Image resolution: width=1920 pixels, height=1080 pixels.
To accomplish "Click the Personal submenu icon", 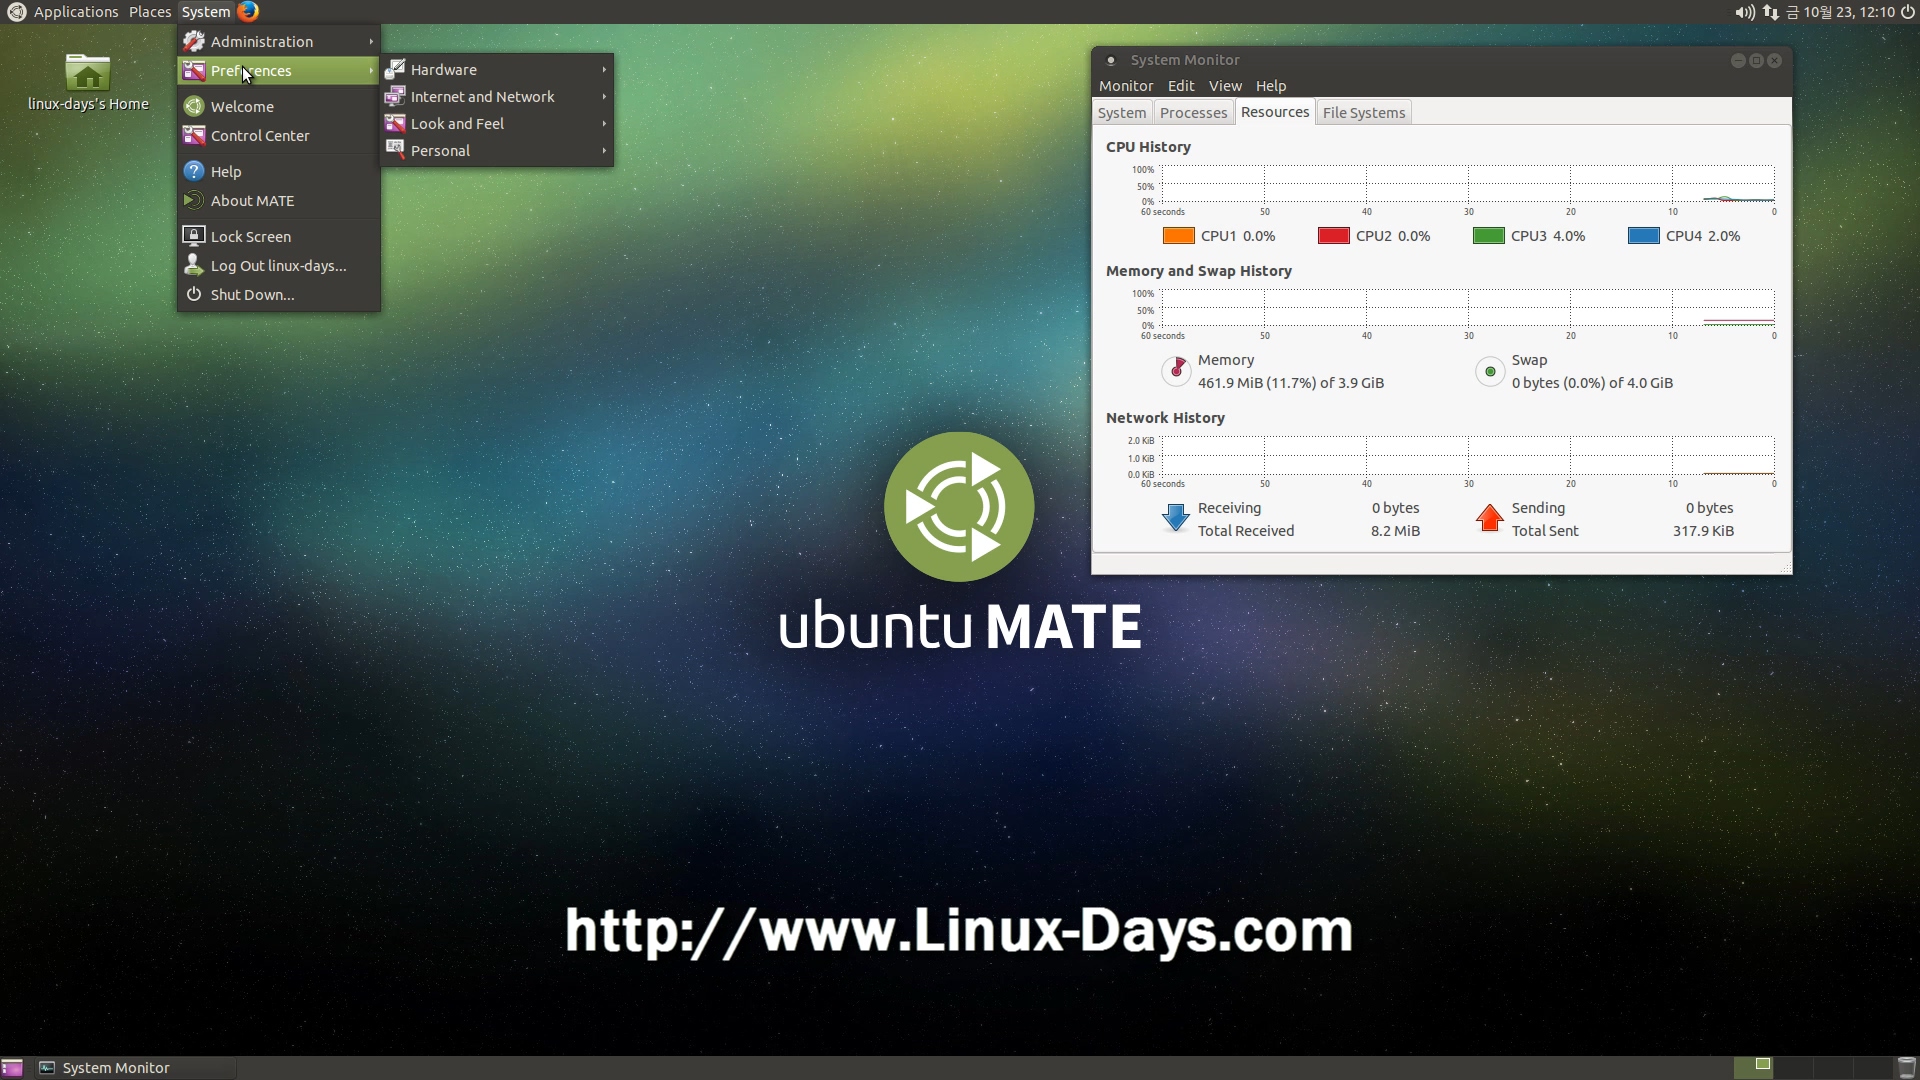I will coord(395,150).
